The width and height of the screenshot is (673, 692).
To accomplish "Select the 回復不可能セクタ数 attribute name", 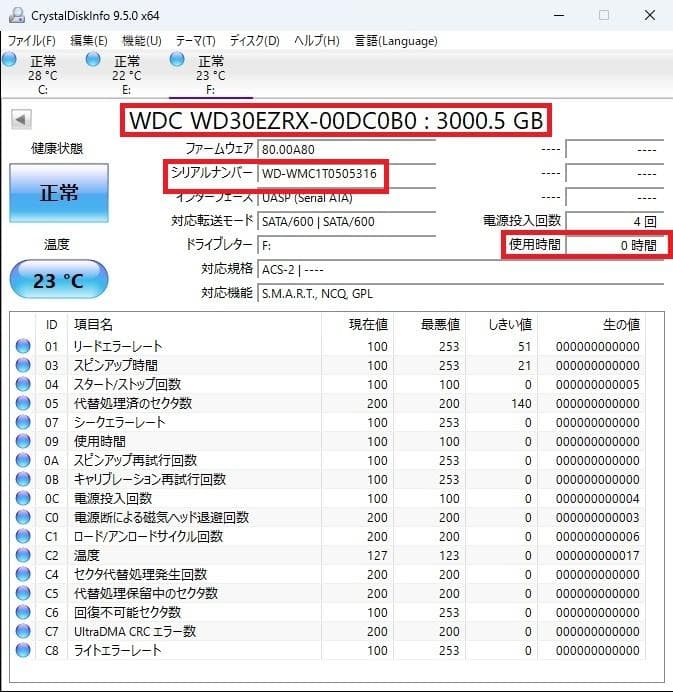I will pyautogui.click(x=128, y=612).
